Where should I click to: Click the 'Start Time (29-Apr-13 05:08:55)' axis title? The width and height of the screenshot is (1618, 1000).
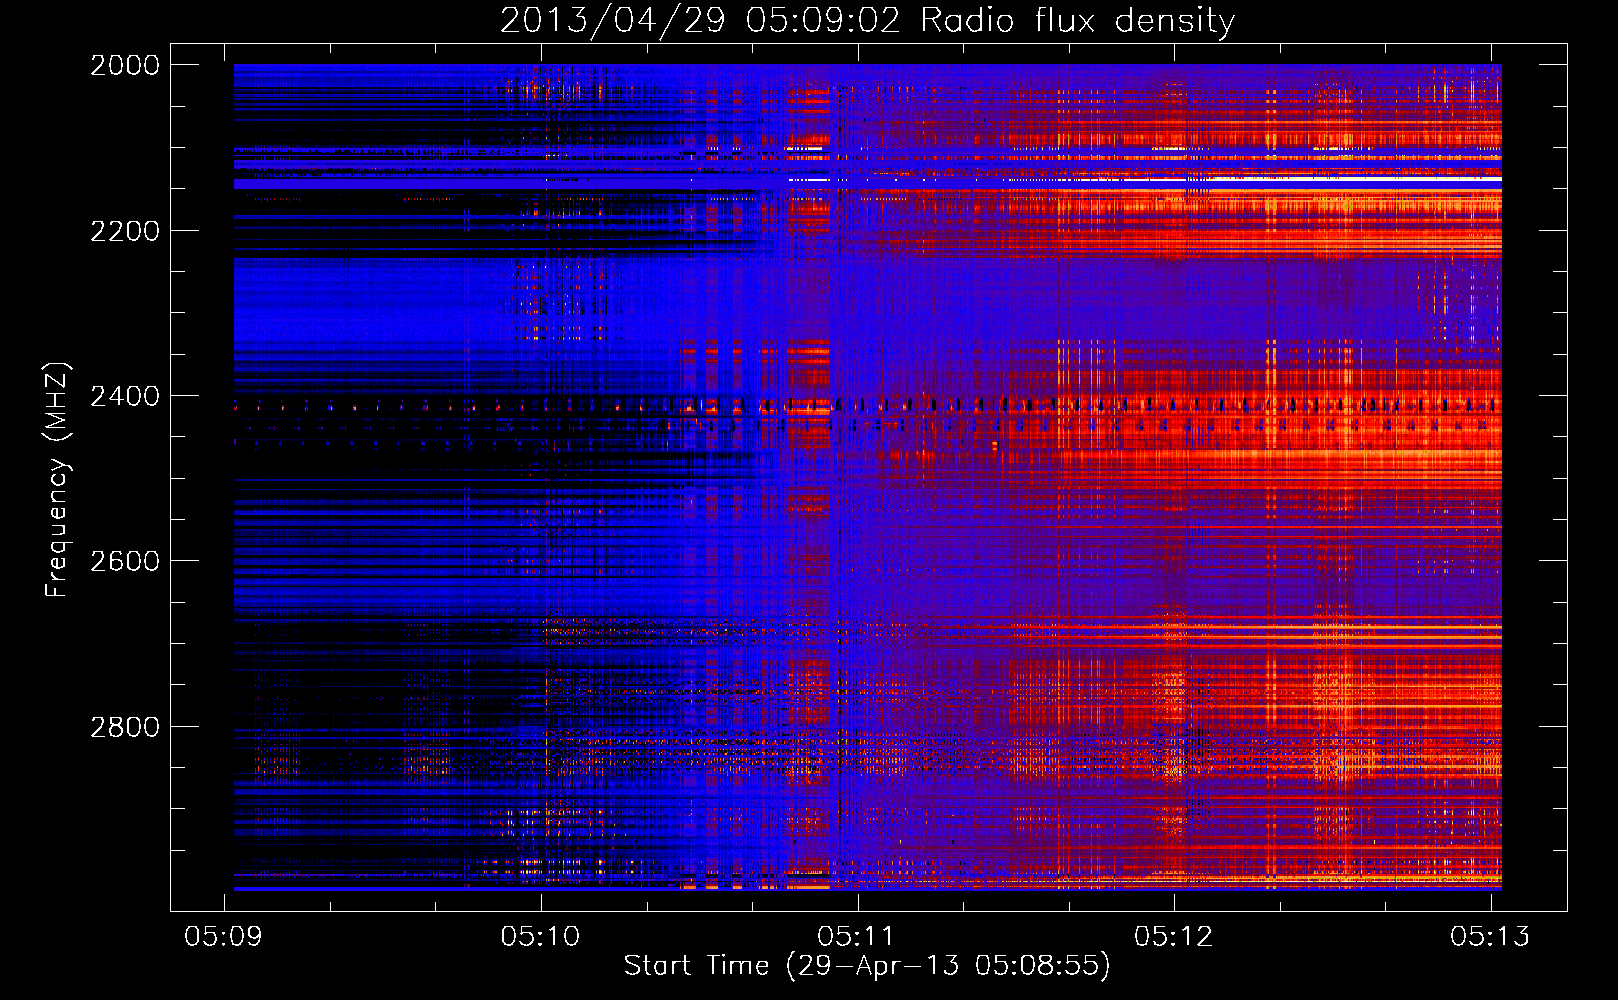click(867, 966)
